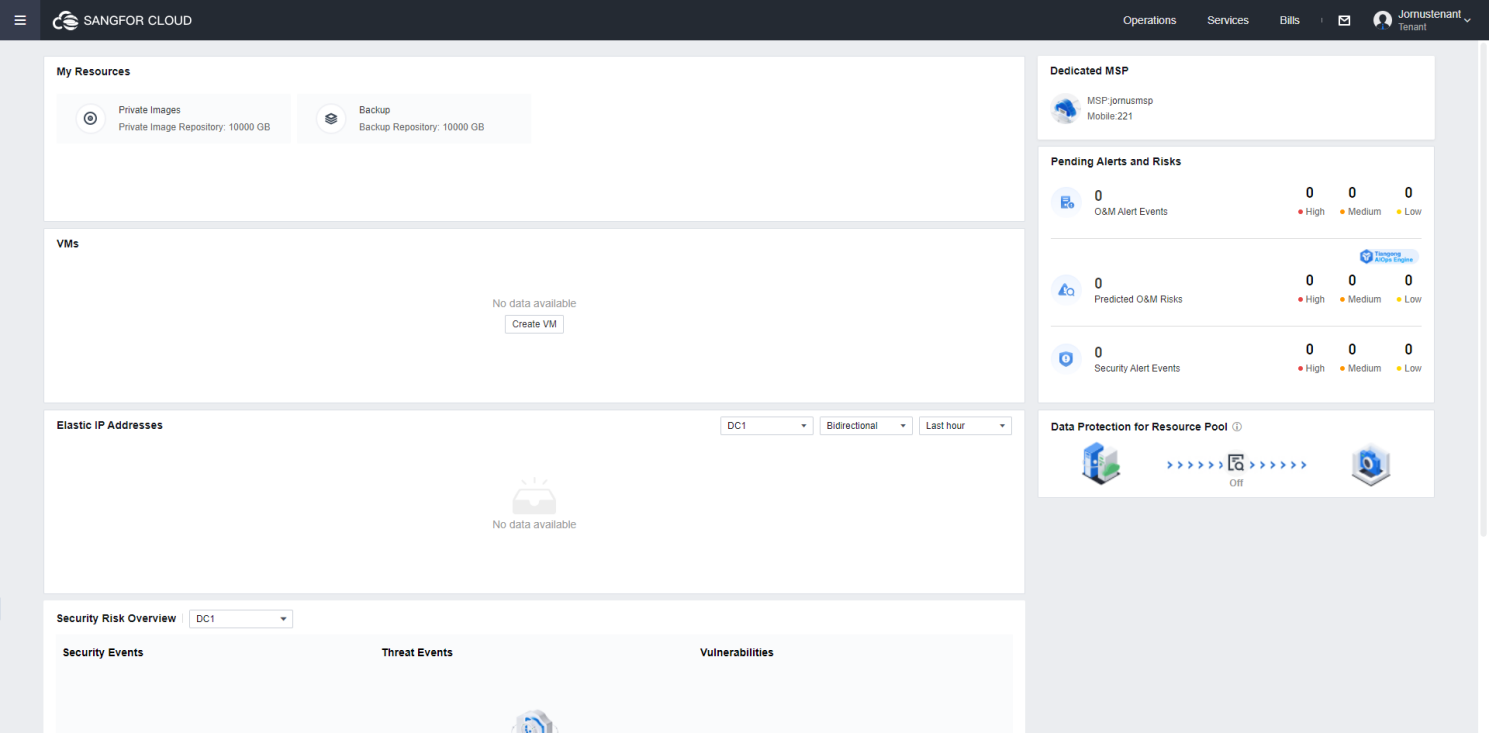Click the Security Events heading
The width and height of the screenshot is (1489, 733).
pyautogui.click(x=103, y=652)
